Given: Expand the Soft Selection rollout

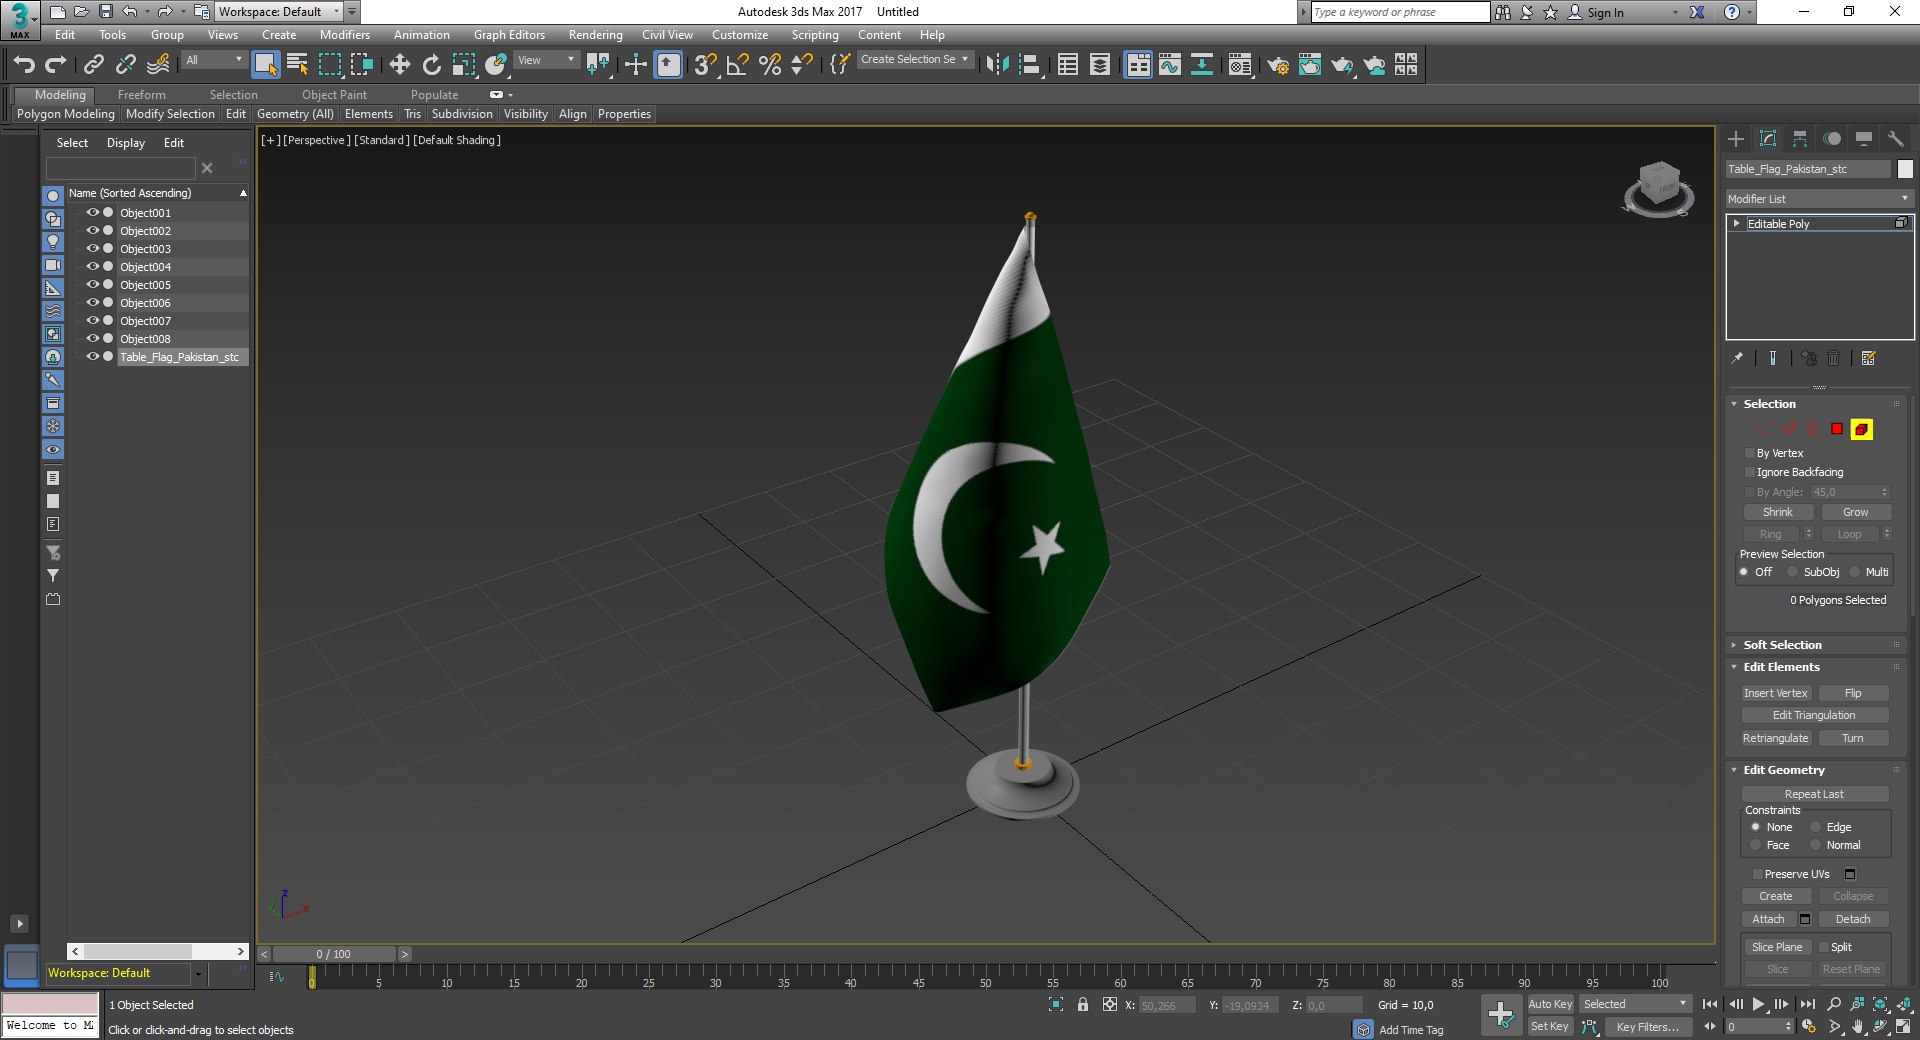Looking at the screenshot, I should point(1782,645).
